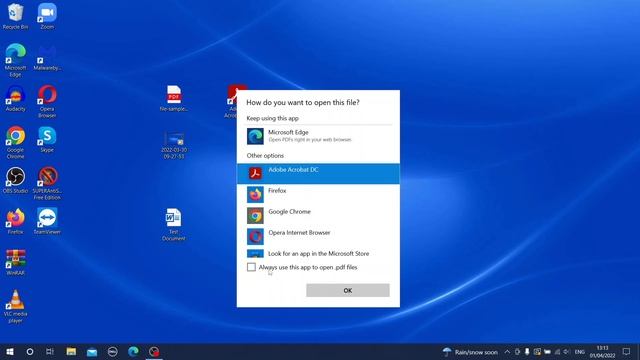
Task: Select the TeamViewer desktop shortcut
Action: pos(47,221)
